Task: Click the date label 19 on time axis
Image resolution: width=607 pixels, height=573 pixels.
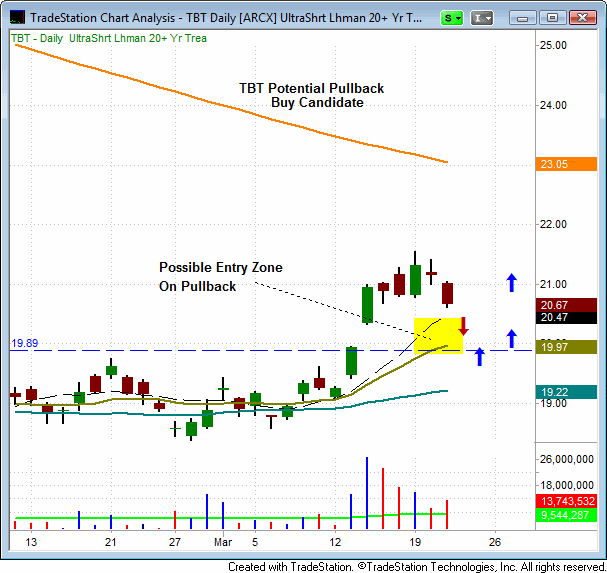Action: (415, 542)
